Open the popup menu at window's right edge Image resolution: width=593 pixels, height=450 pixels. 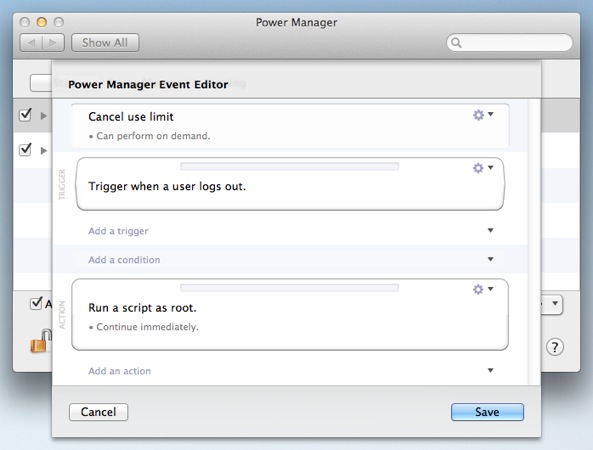pos(552,304)
